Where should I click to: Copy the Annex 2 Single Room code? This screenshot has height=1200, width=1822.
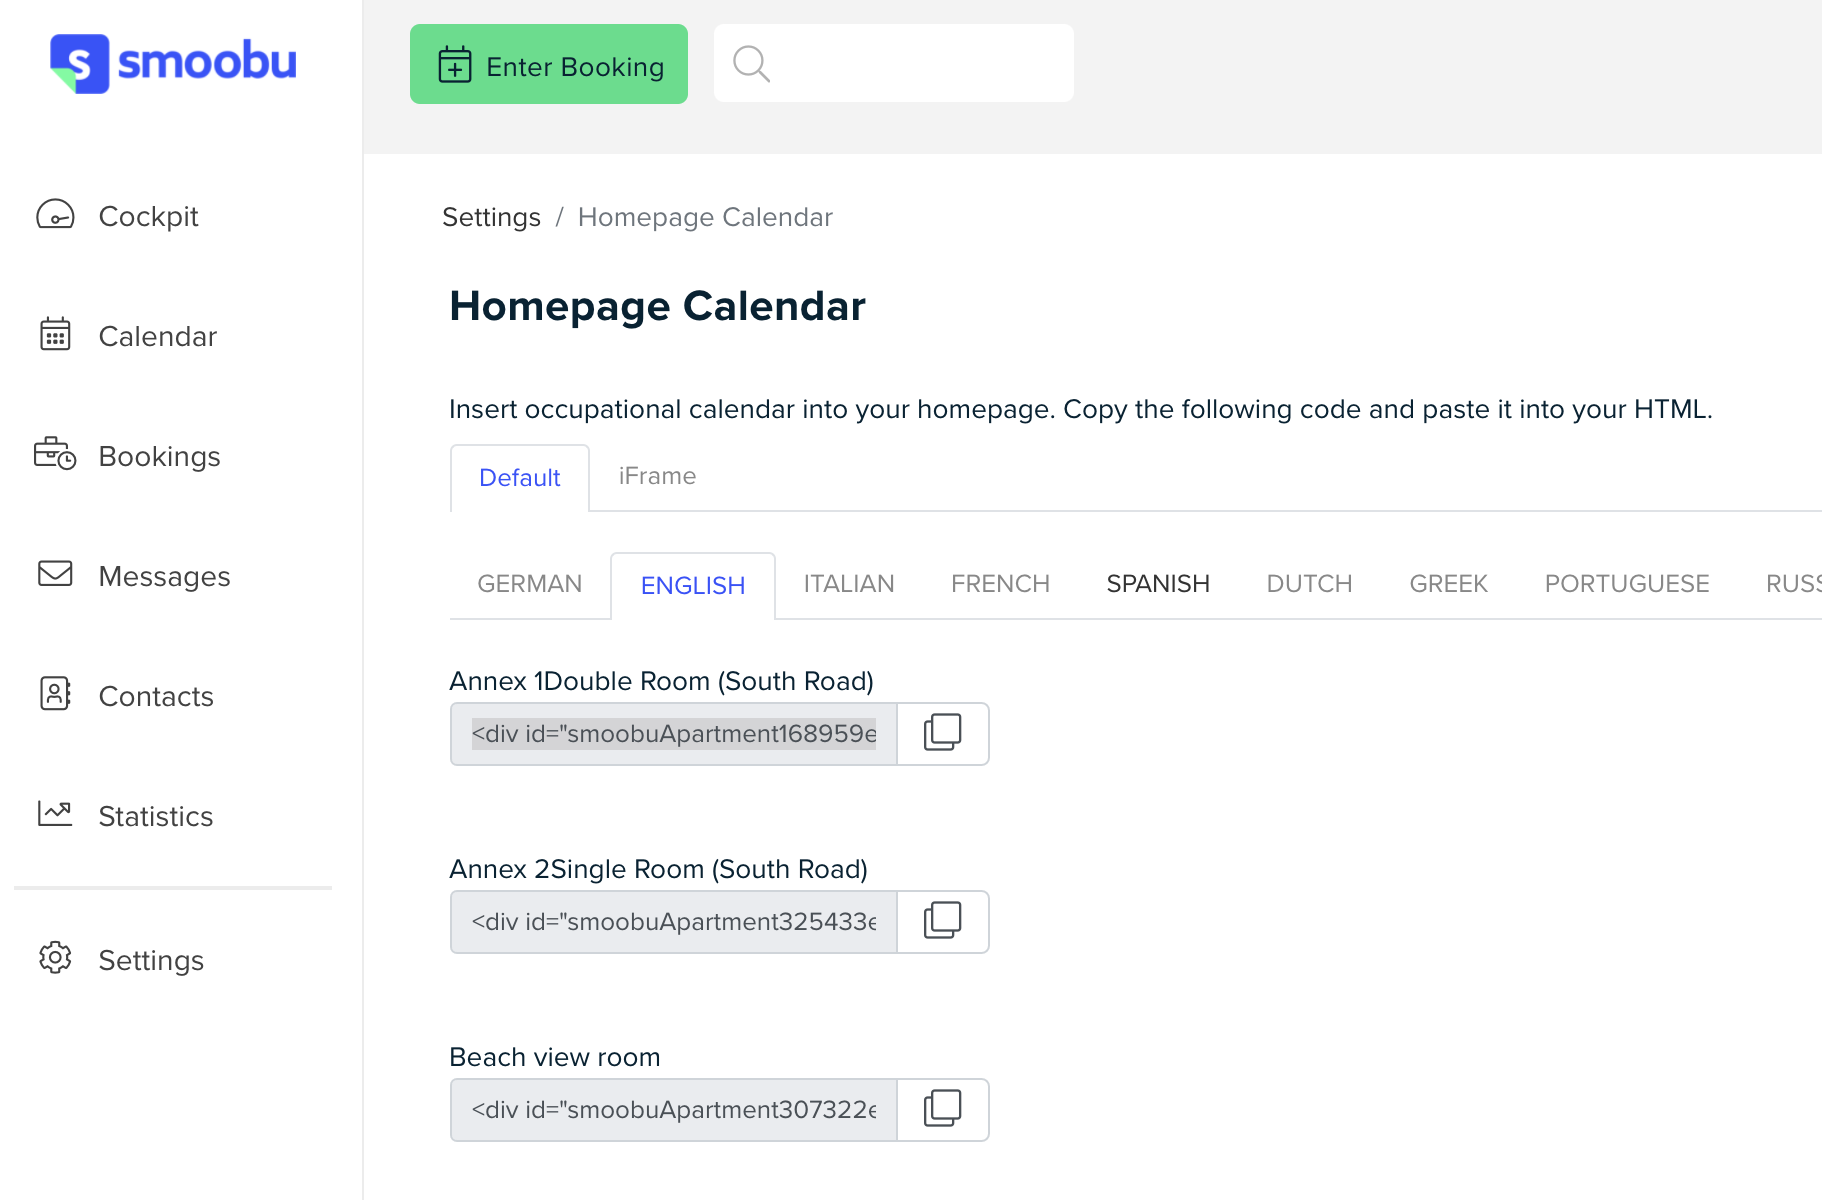[943, 921]
